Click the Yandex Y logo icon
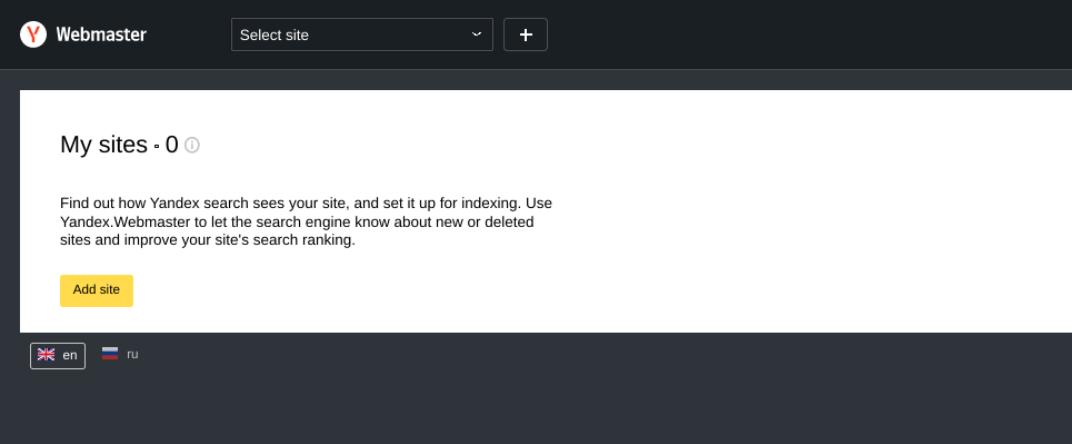 33,34
